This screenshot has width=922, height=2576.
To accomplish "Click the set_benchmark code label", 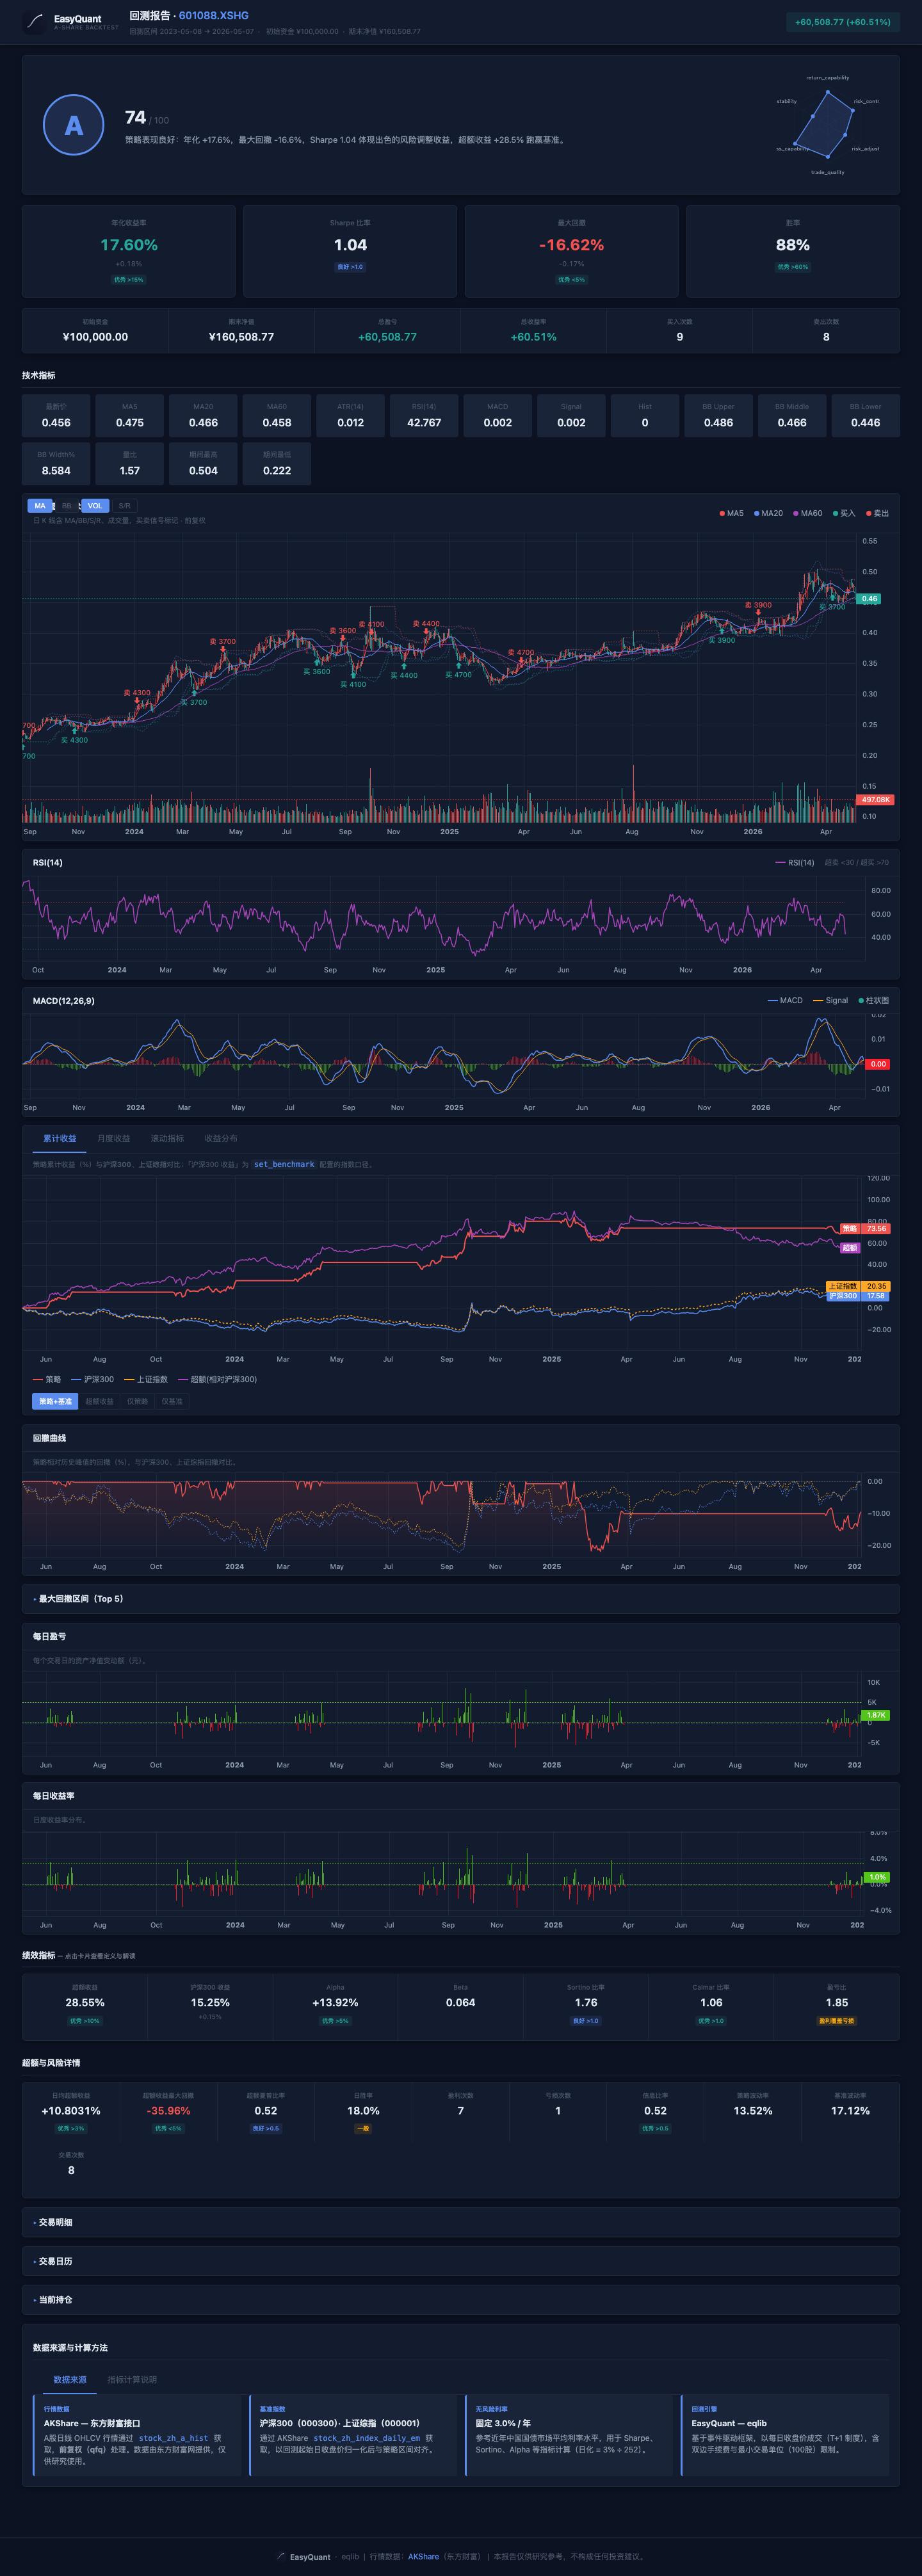I will pyautogui.click(x=284, y=1164).
